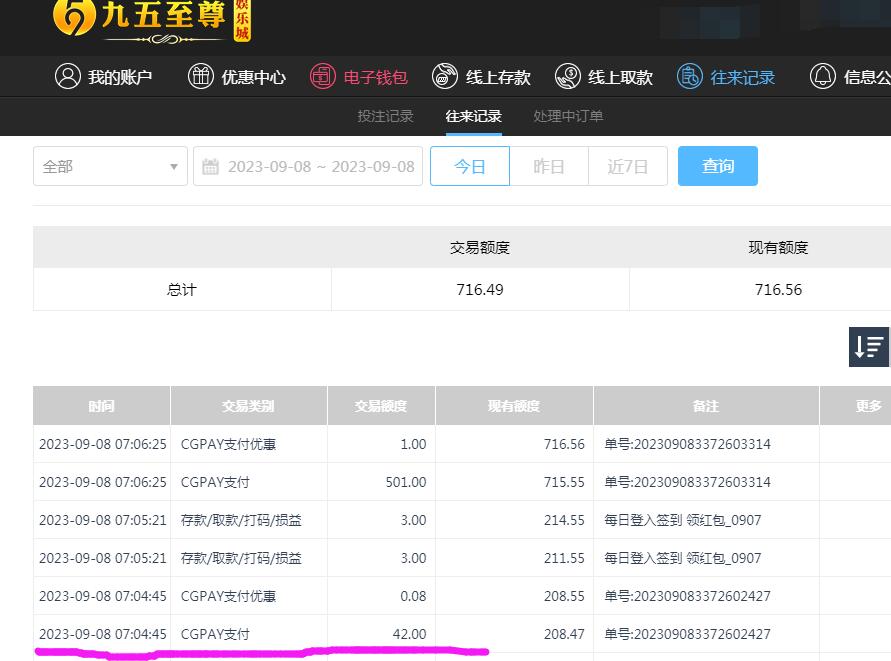The width and height of the screenshot is (891, 661).
Task: Open 线上存款 deposit icon
Action: [445, 77]
